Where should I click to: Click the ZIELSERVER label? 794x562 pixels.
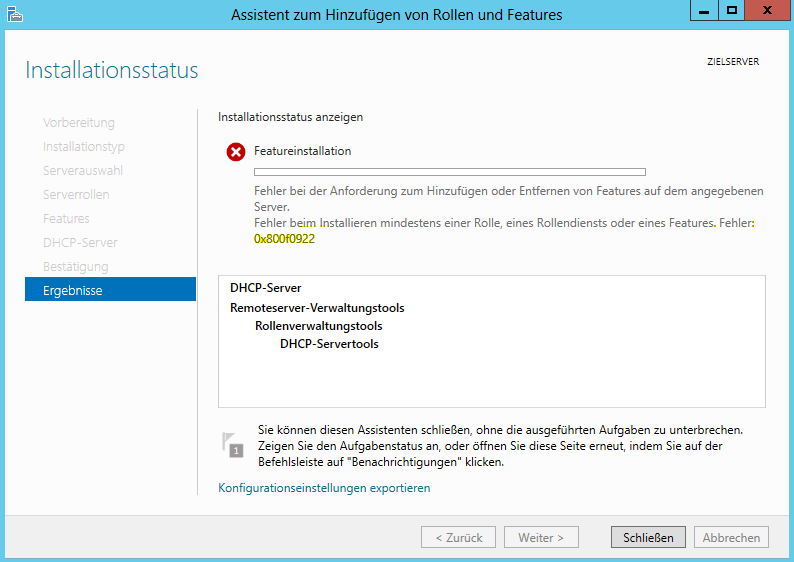tap(733, 62)
